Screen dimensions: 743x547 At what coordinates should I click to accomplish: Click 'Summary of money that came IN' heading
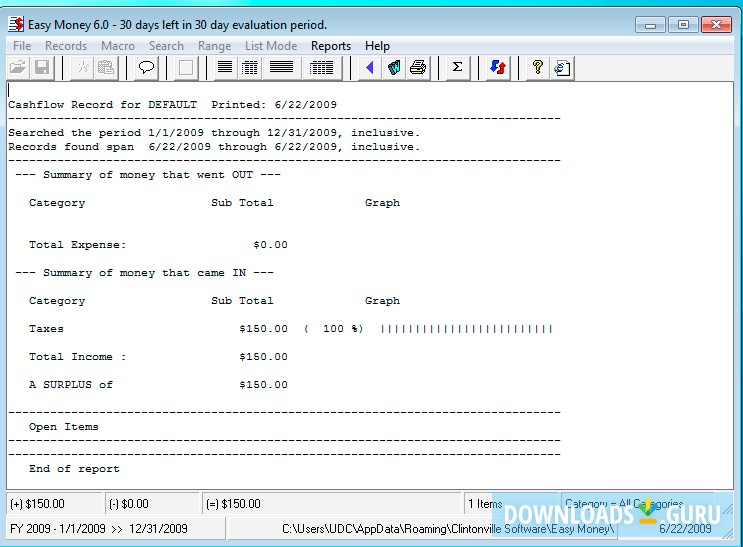click(145, 273)
